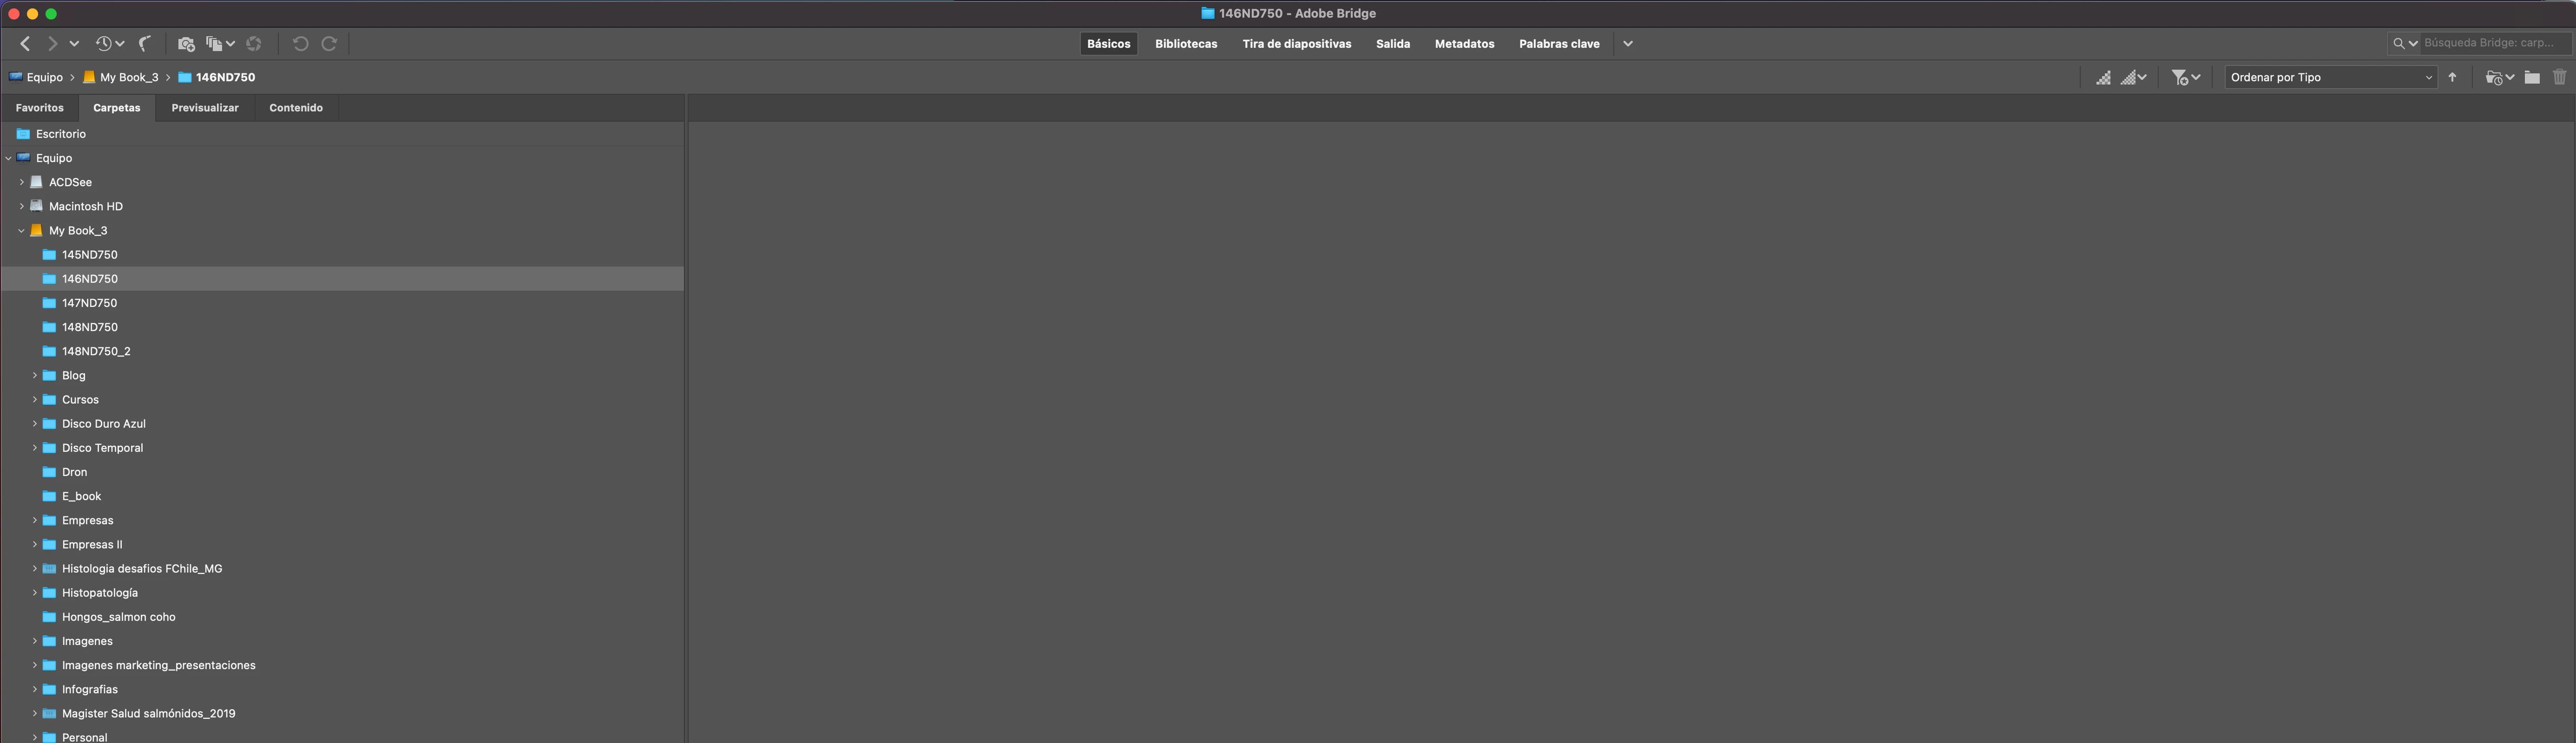This screenshot has width=2576, height=743.
Task: Click thumbnail quality triangle icon
Action: (2103, 77)
